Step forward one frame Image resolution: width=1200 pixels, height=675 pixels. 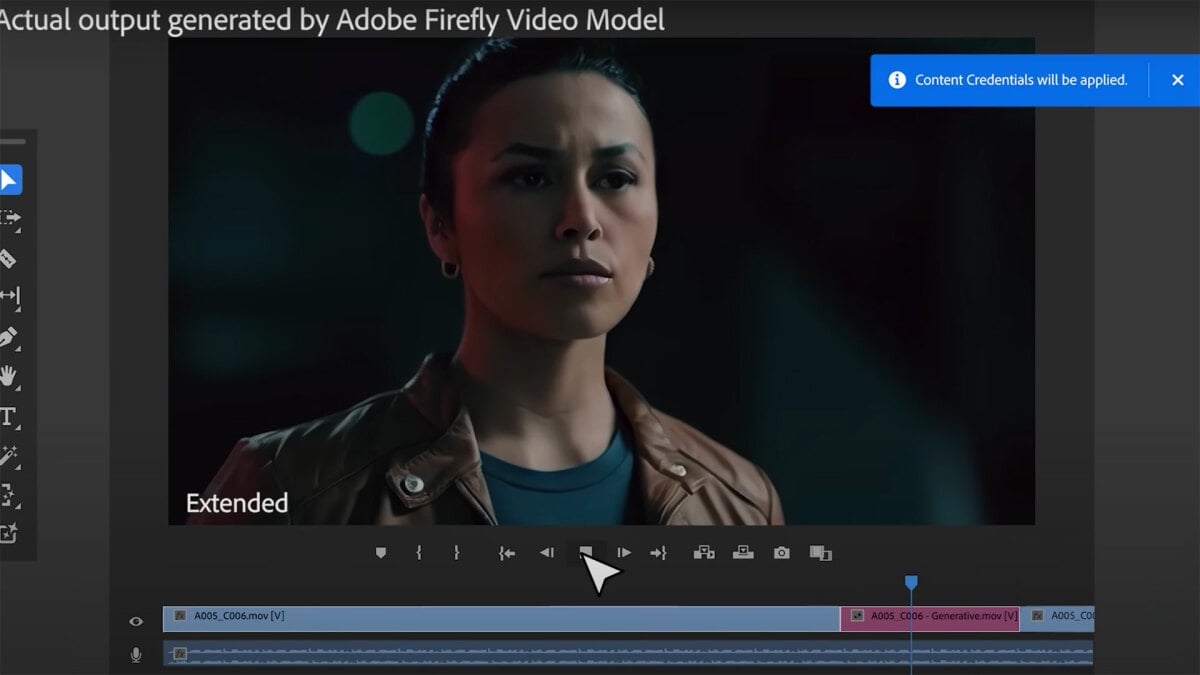(x=624, y=551)
